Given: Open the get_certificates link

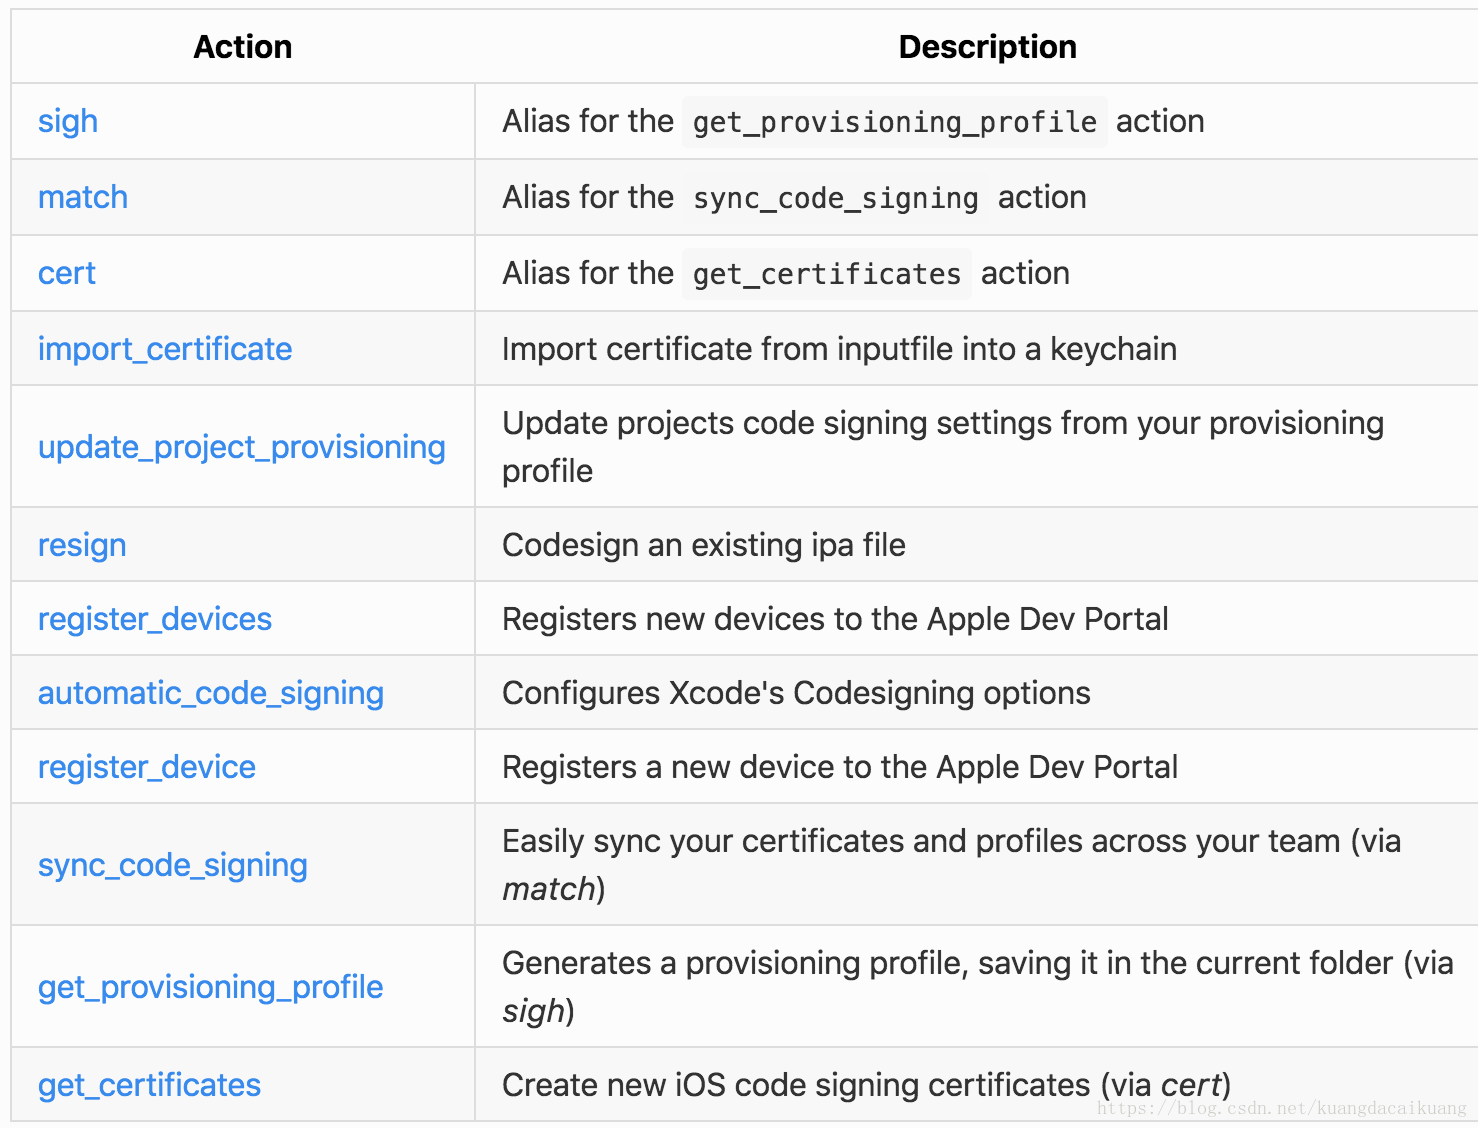Looking at the screenshot, I should (149, 1085).
